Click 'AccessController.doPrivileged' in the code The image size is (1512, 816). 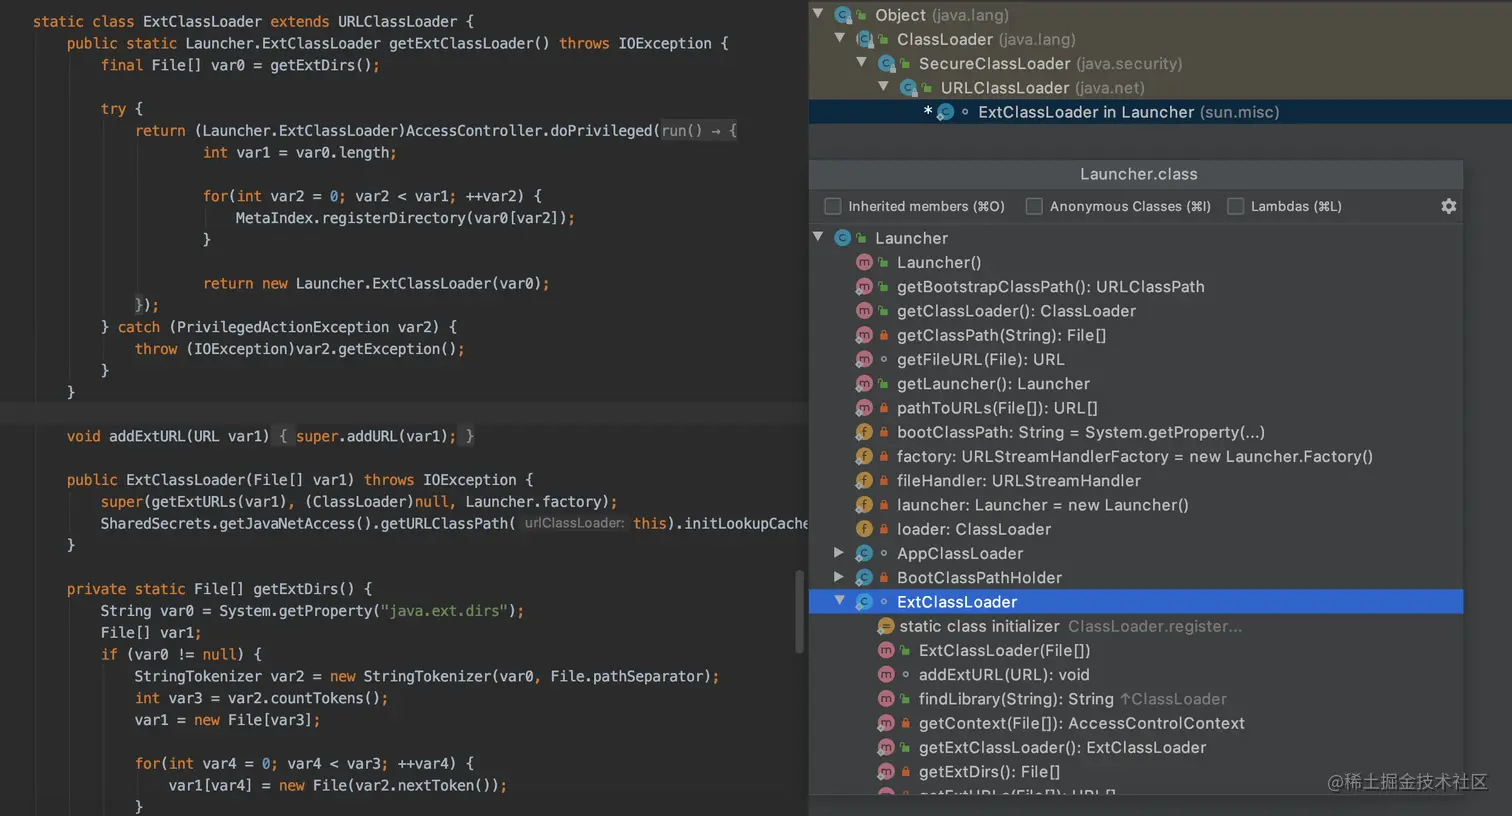529,131
